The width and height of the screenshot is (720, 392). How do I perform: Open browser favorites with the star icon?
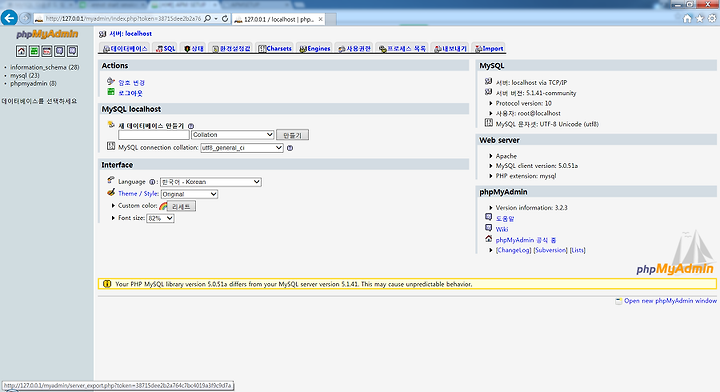coord(700,18)
